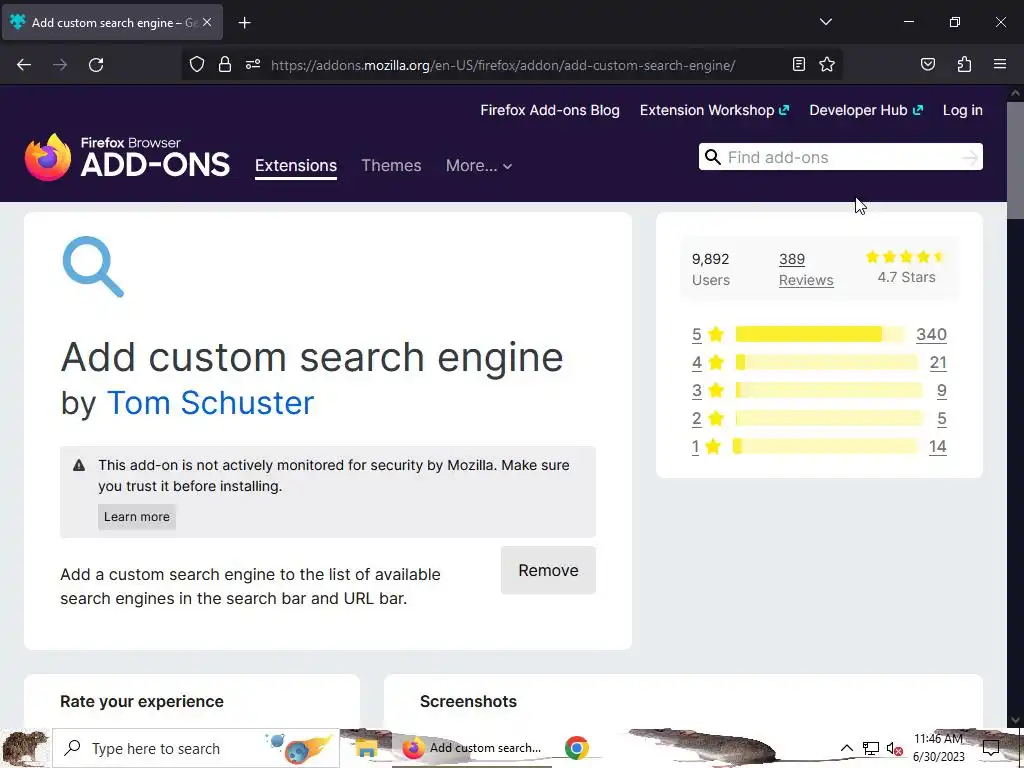This screenshot has width=1024, height=768.
Task: Click the warning triangle icon in security notice
Action: (x=79, y=465)
